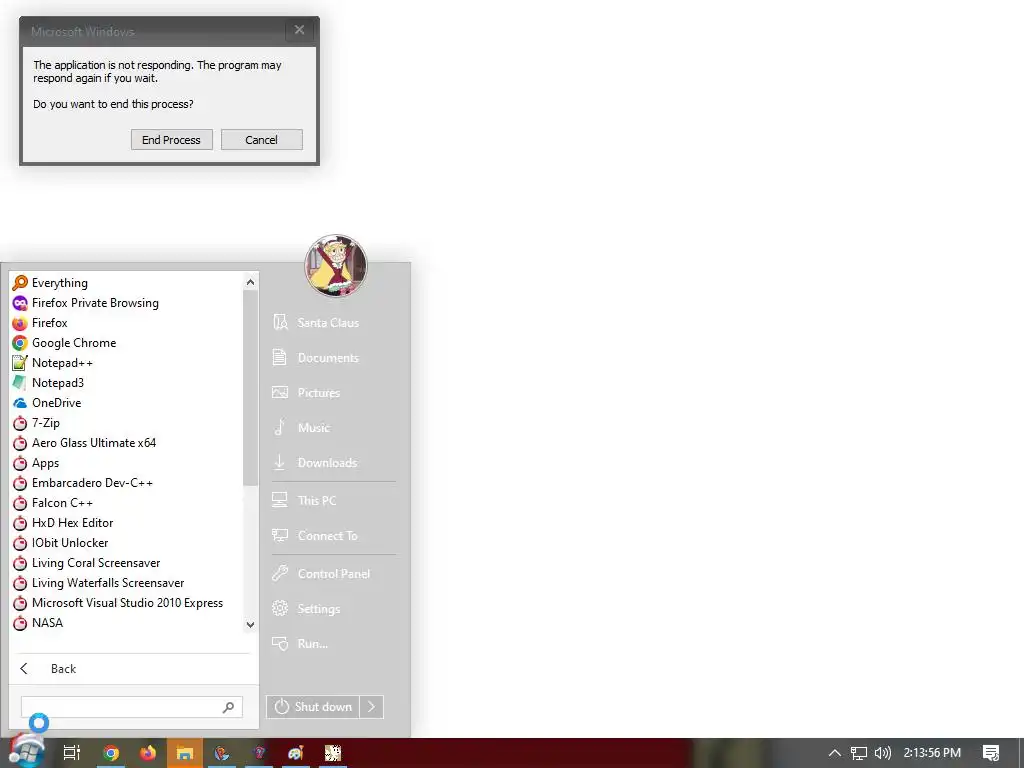Expand the HxD Hex Editor folder
The height and width of the screenshot is (768, 1024).
pos(127,523)
